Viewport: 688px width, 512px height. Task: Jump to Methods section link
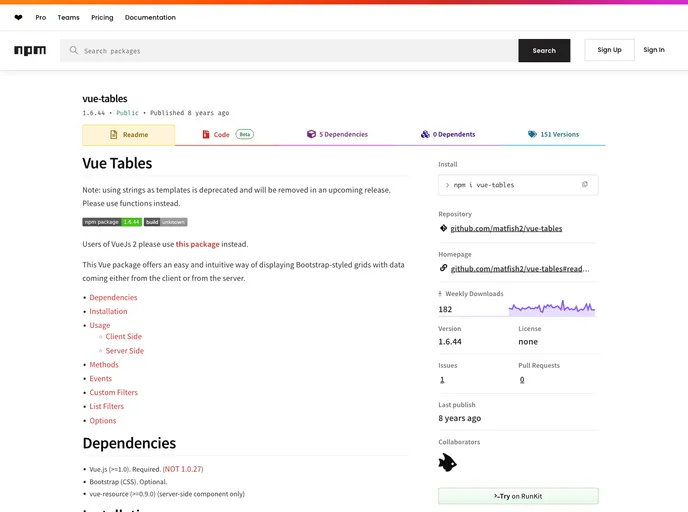pyautogui.click(x=104, y=365)
